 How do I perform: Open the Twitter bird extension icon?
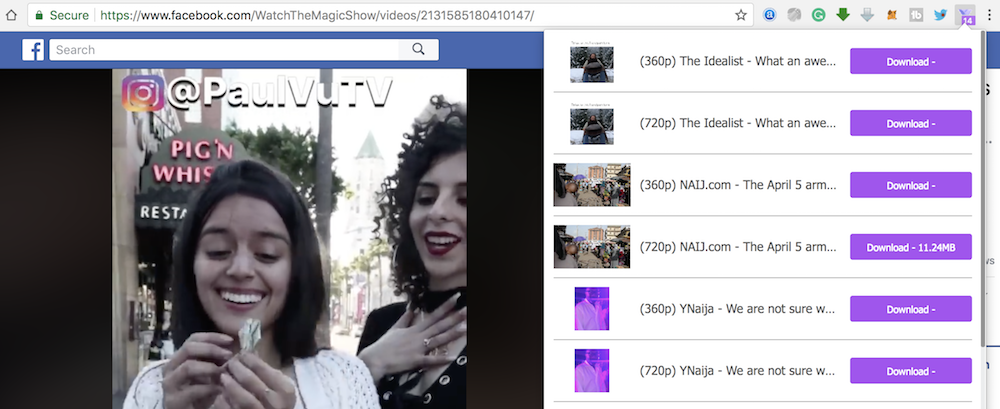(x=940, y=15)
